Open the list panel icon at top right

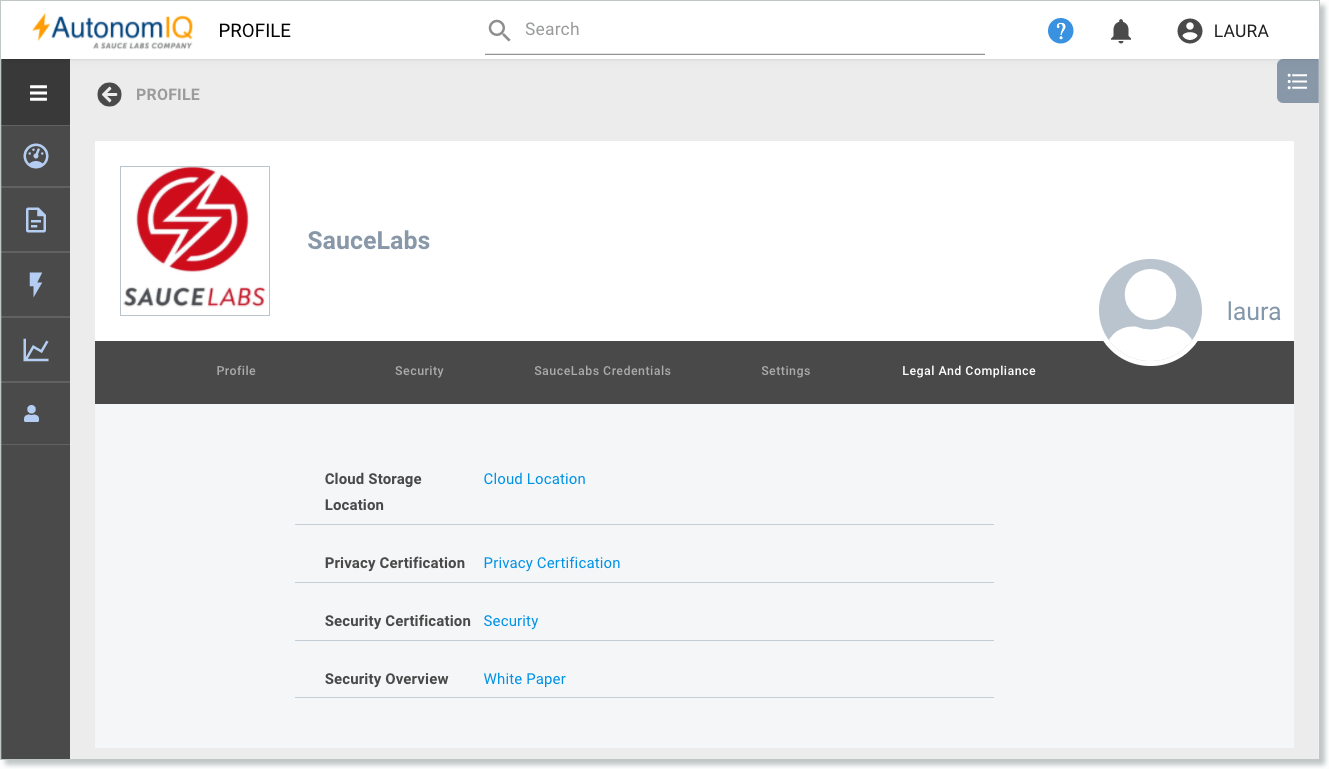(1297, 81)
